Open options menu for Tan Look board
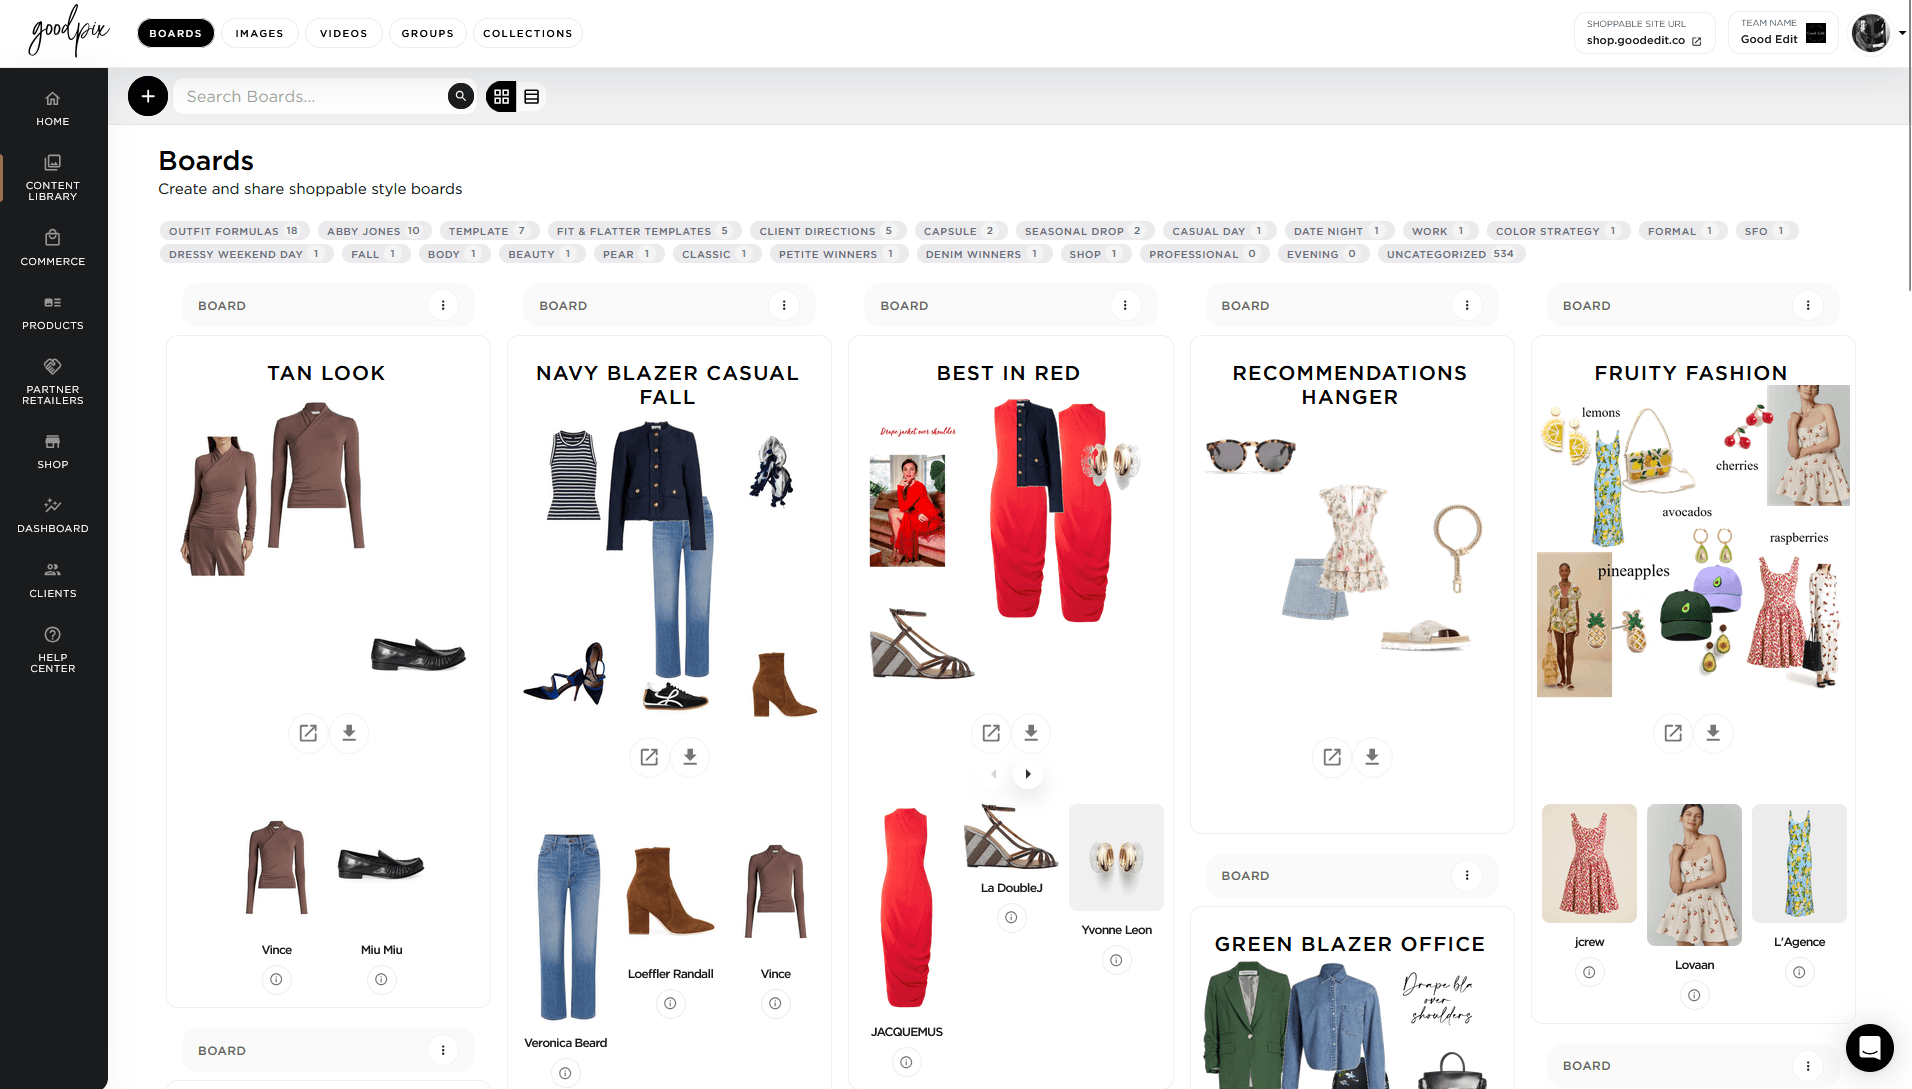 click(443, 305)
